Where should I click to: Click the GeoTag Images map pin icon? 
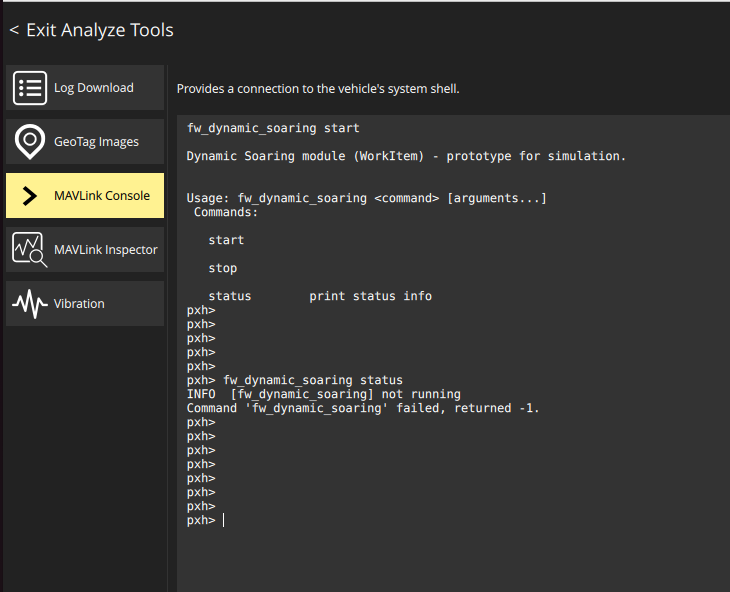(x=30, y=142)
